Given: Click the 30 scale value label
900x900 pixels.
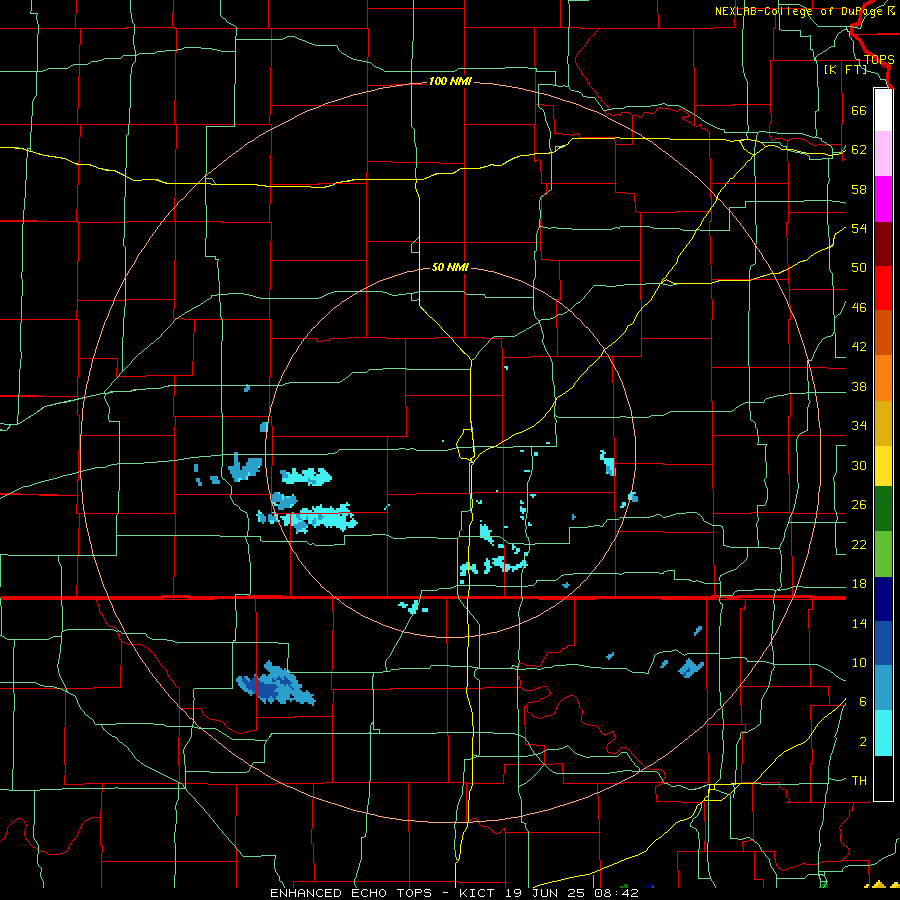Looking at the screenshot, I should [x=859, y=465].
